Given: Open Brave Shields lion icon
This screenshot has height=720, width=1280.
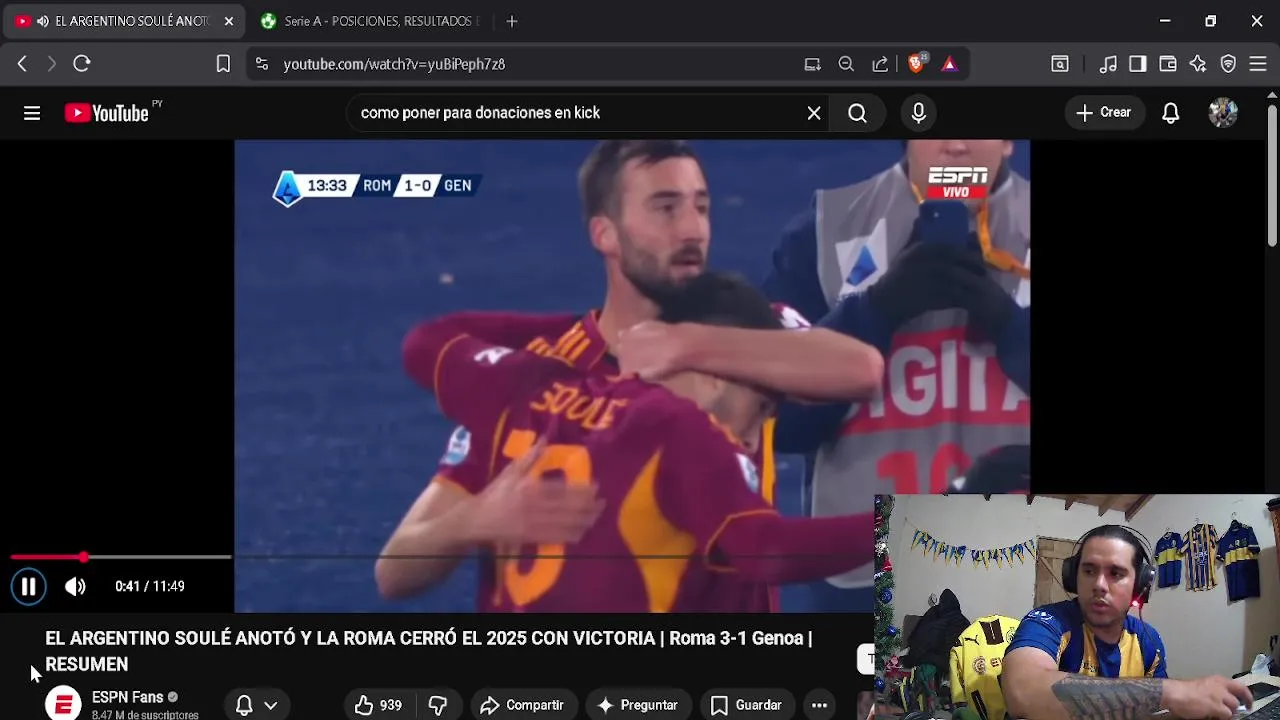Looking at the screenshot, I should click(916, 64).
